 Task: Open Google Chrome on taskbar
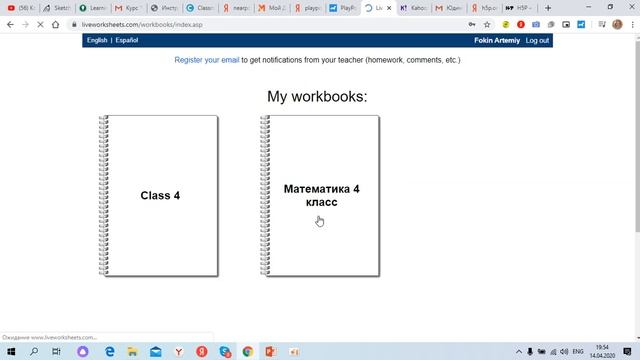pyautogui.click(x=248, y=351)
